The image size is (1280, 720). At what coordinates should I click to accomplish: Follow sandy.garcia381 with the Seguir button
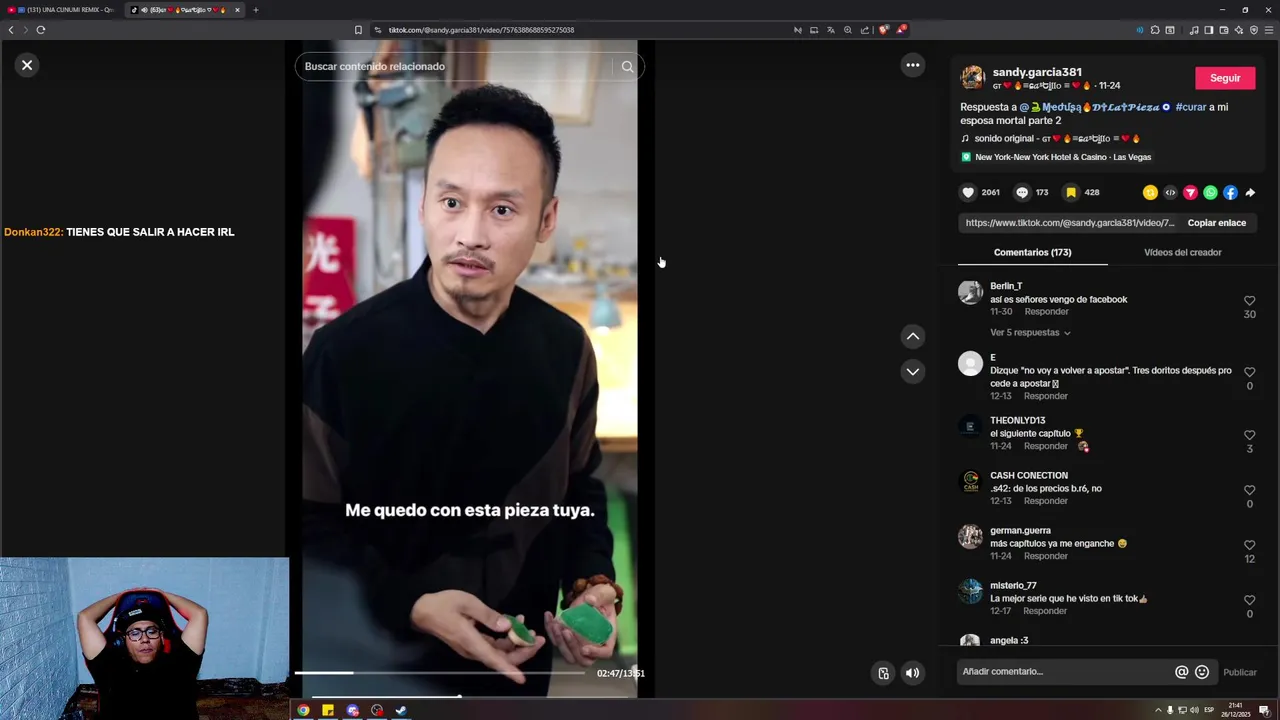click(x=1225, y=78)
